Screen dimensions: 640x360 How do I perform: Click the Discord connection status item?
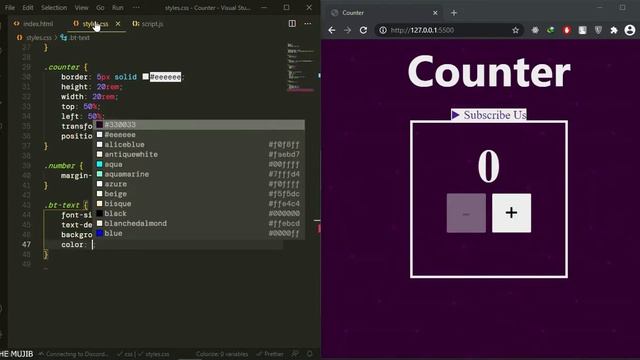74,354
